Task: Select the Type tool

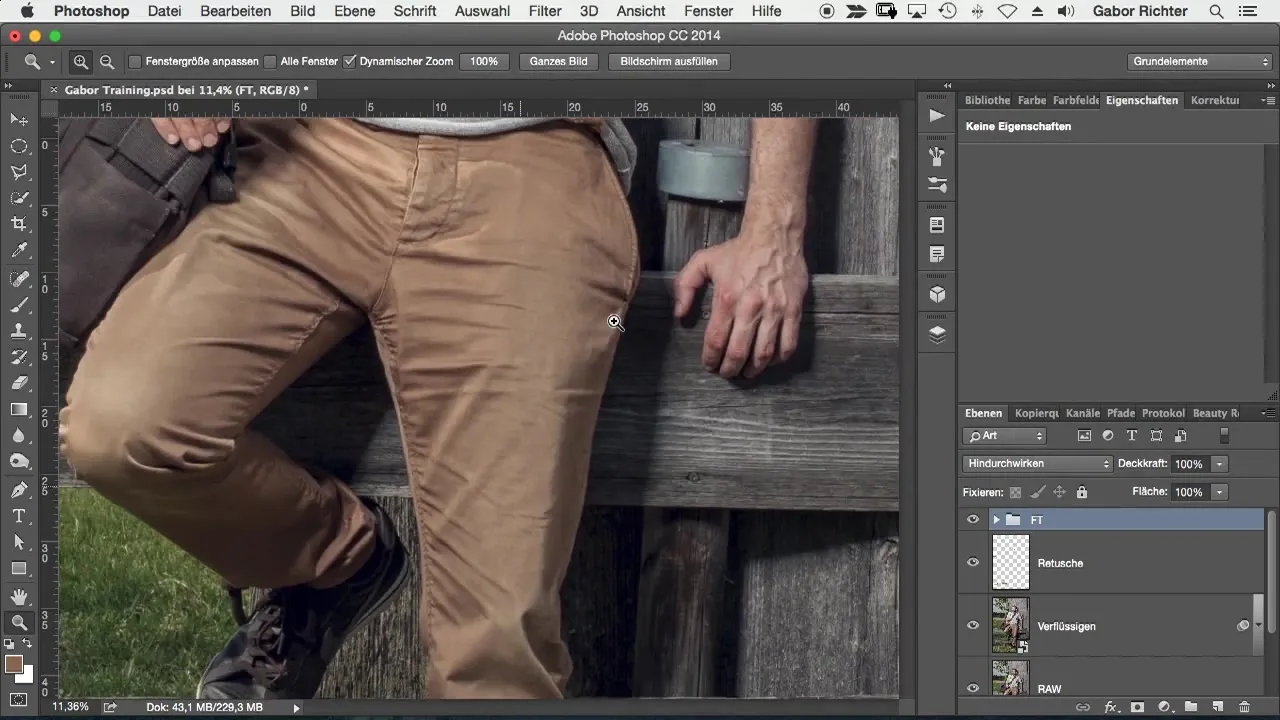Action: click(18, 516)
